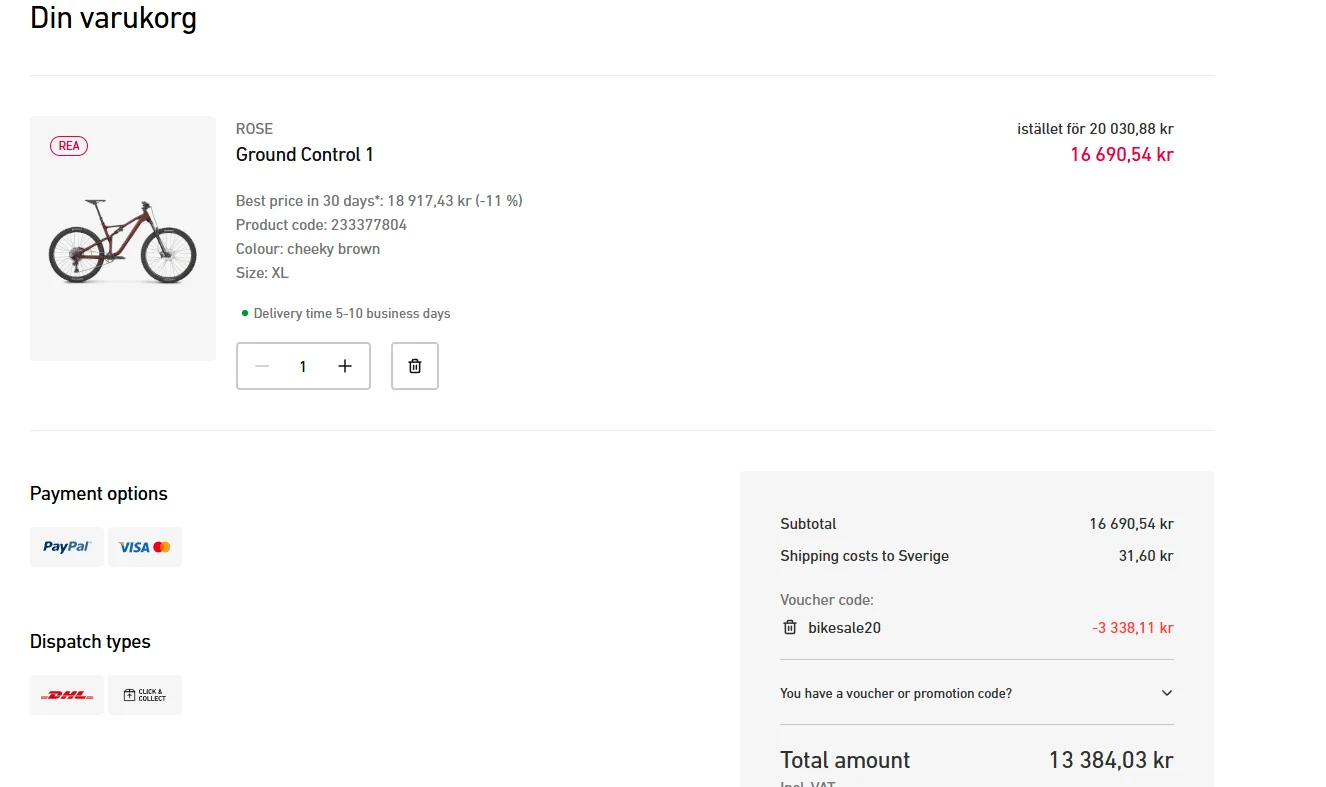This screenshot has width=1326, height=787.
Task: Click the Payment options heading
Action: point(99,494)
